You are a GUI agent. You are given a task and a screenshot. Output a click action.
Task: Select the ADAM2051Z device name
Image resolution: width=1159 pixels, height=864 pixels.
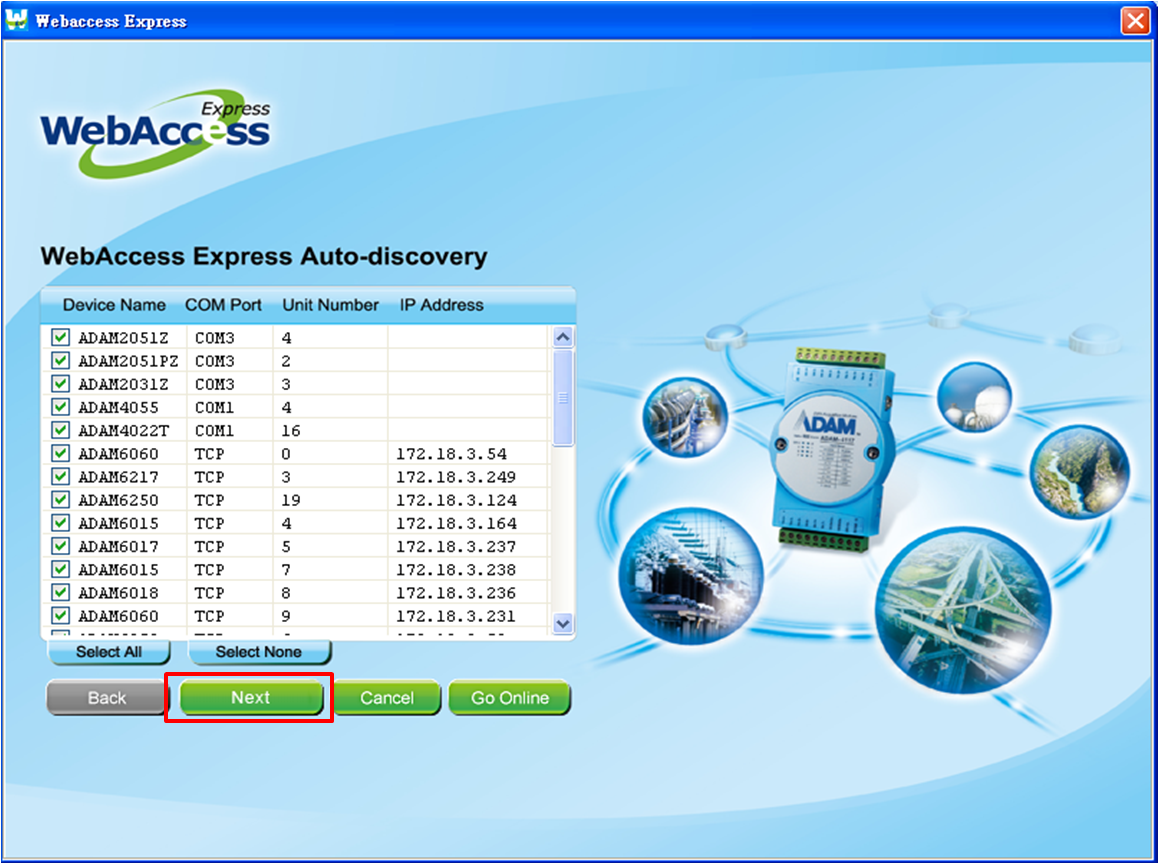click(123, 339)
